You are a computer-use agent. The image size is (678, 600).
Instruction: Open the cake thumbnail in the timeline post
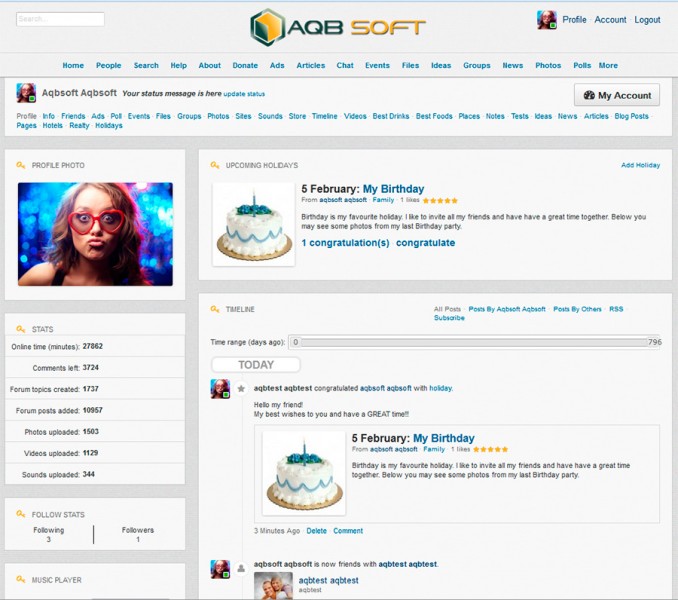coord(304,473)
